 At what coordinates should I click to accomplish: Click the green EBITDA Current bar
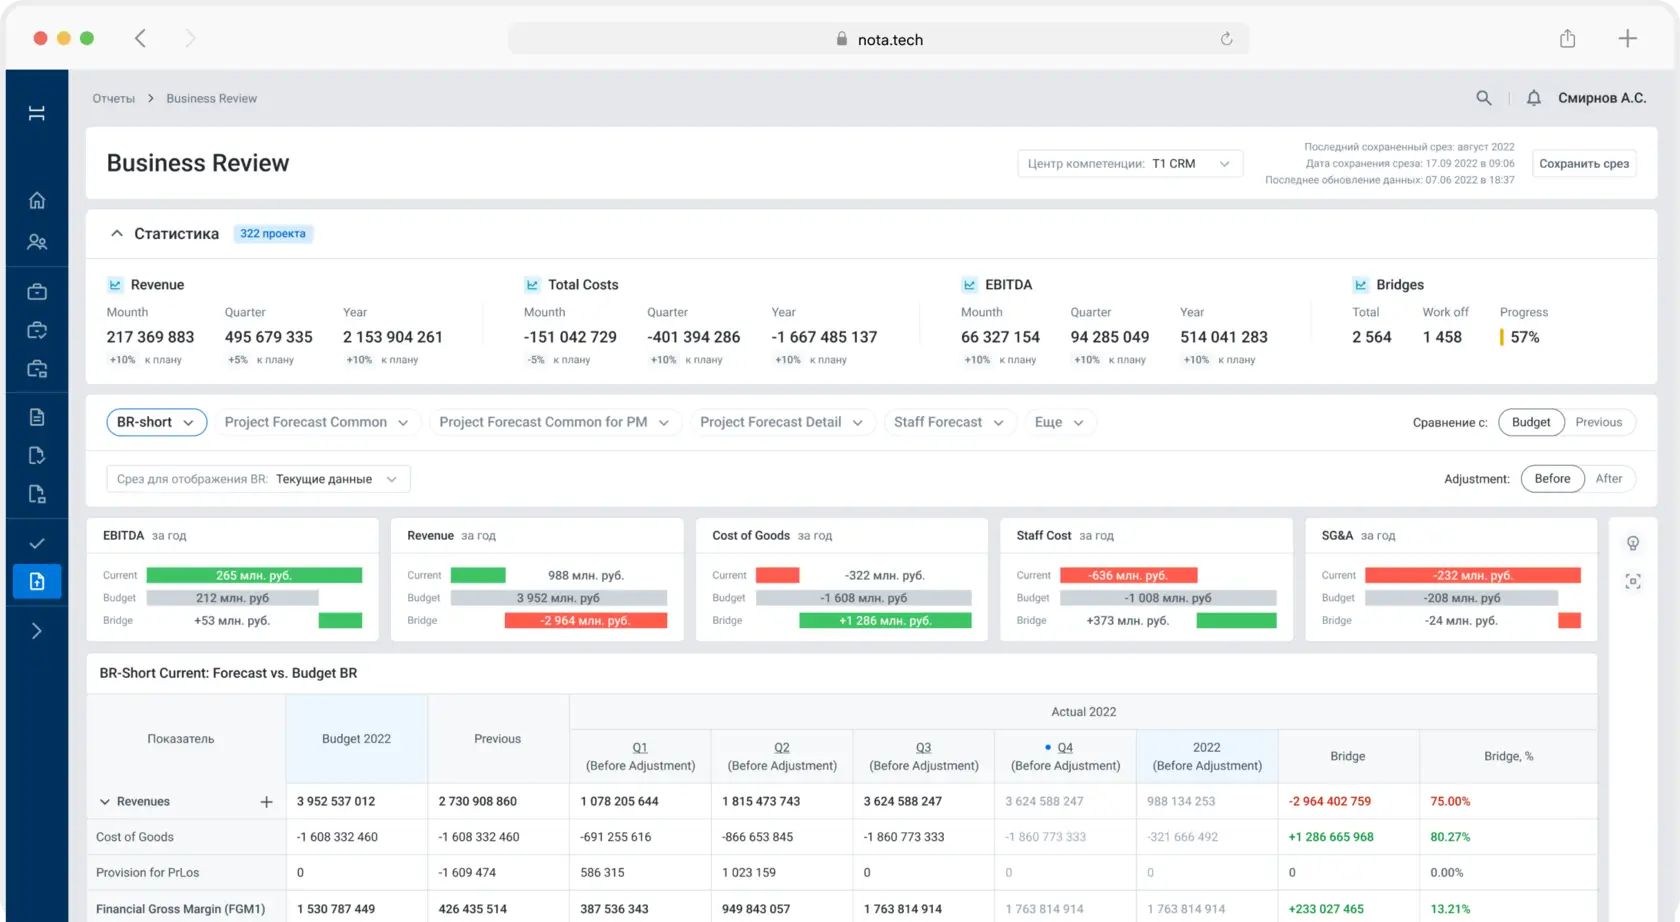point(254,575)
